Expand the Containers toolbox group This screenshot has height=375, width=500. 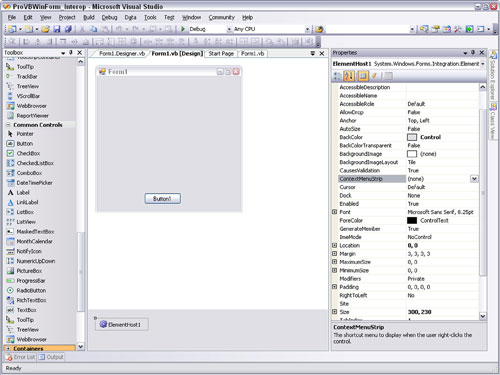[8, 348]
